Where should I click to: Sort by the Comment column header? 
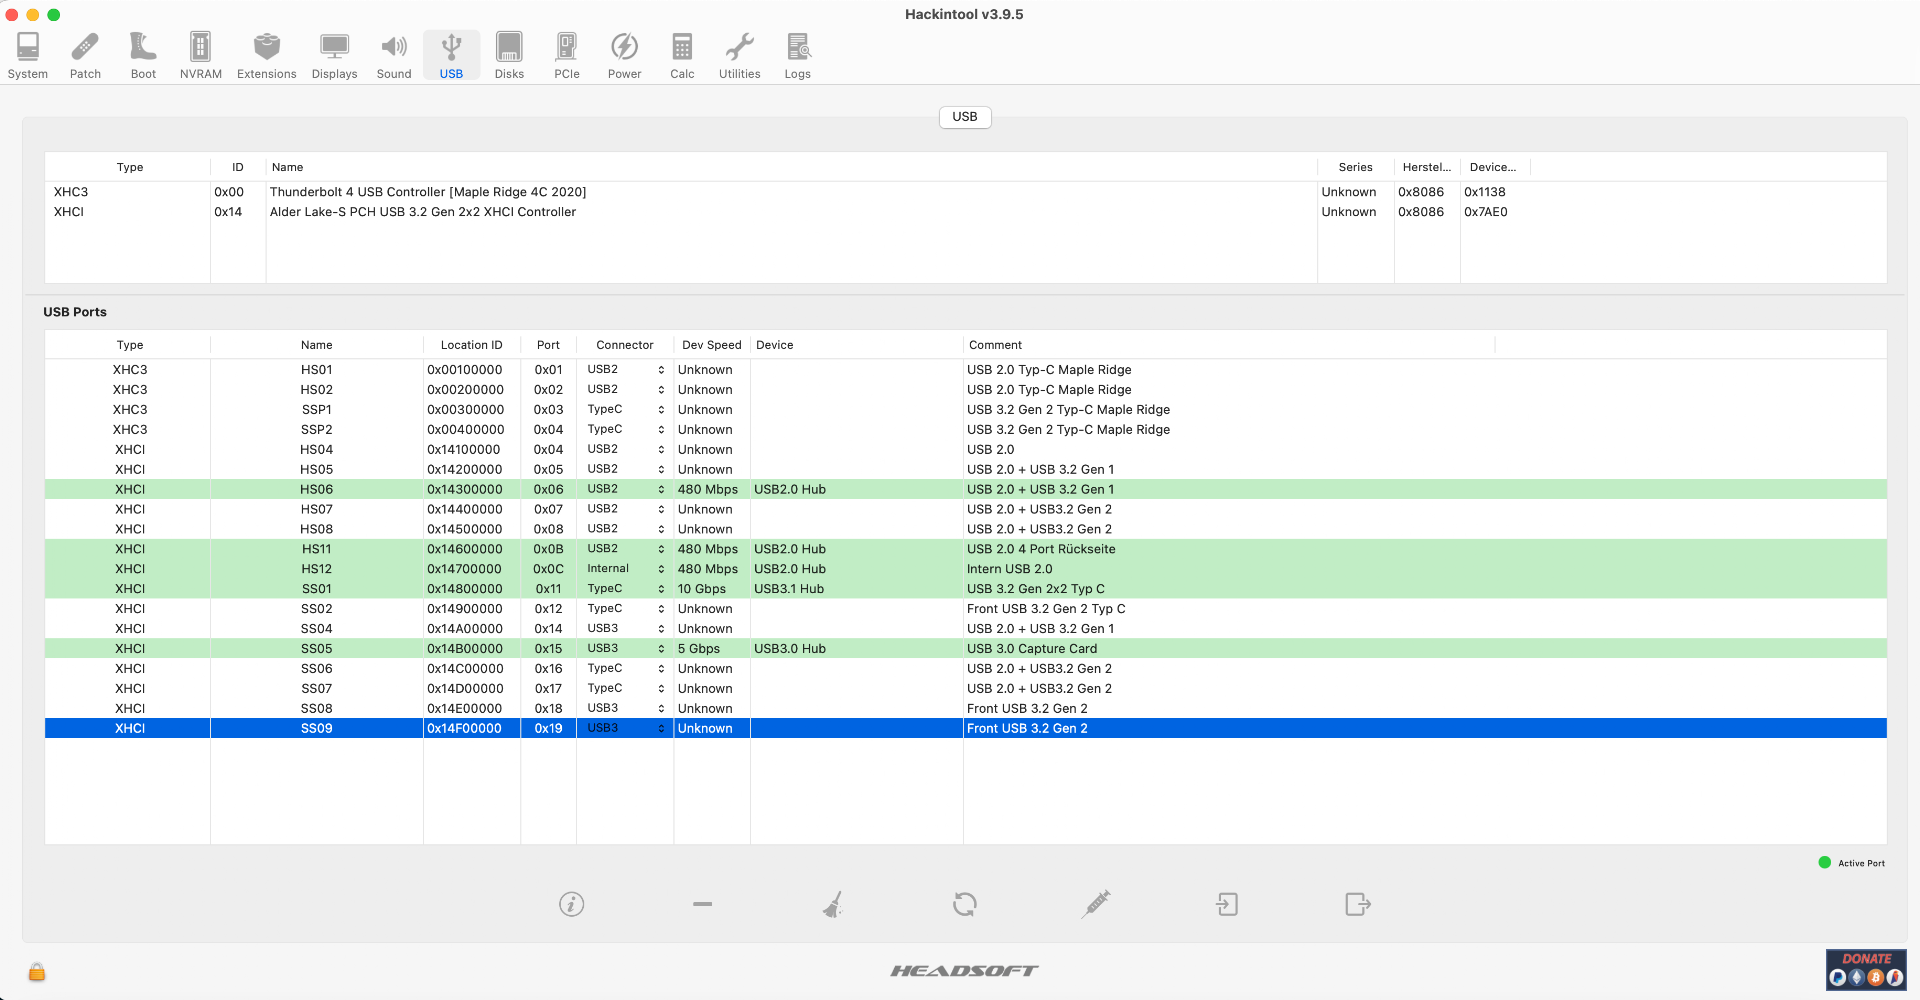pyautogui.click(x=1229, y=345)
